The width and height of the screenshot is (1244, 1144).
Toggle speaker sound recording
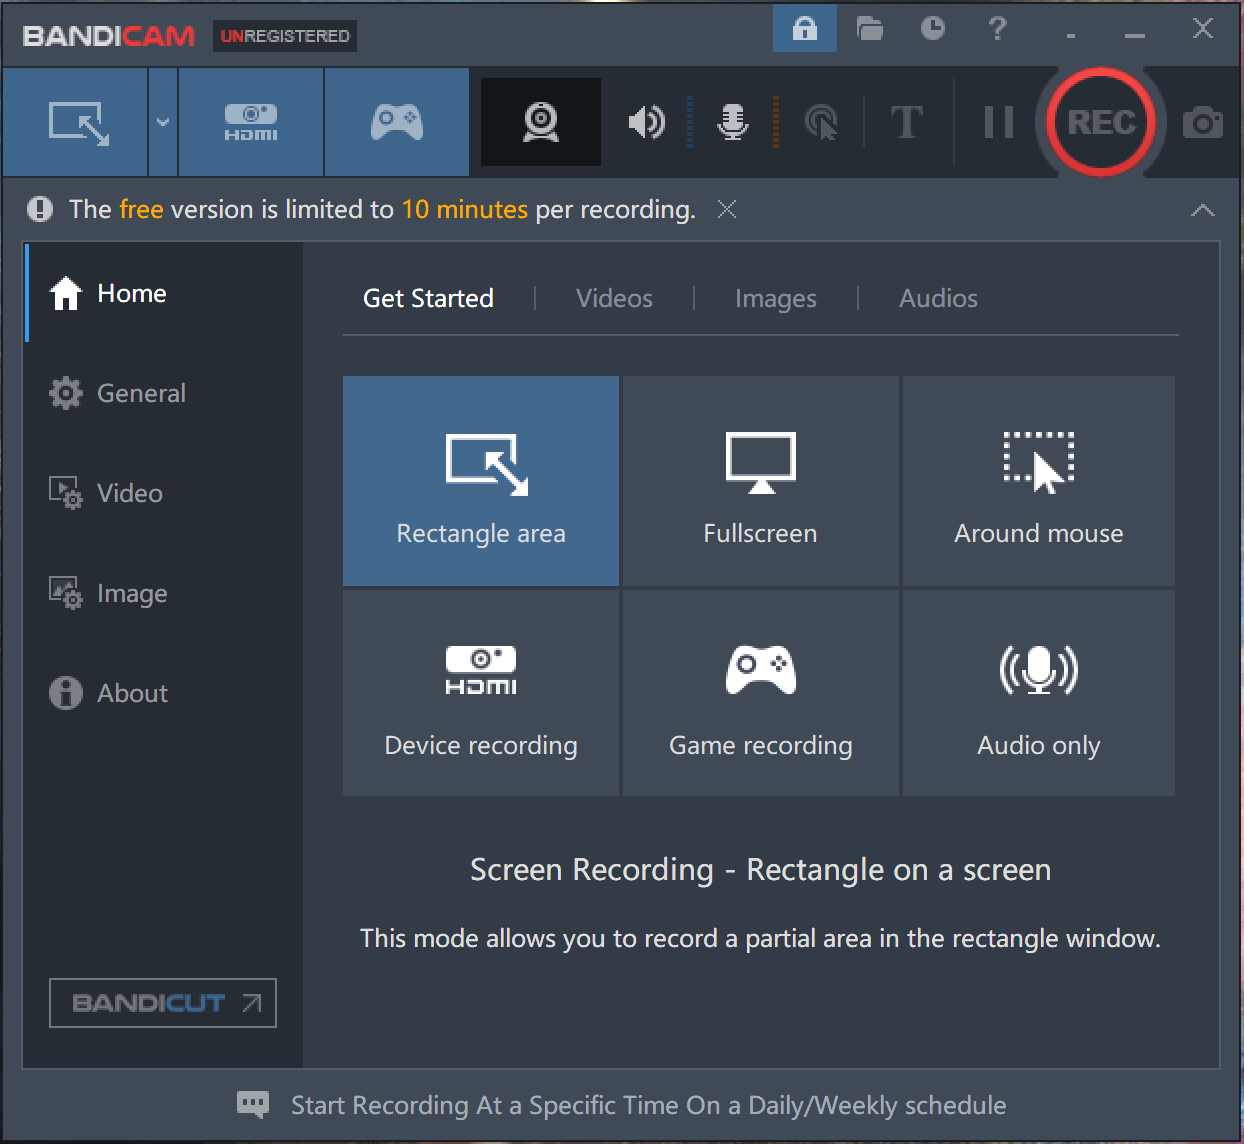pos(646,122)
